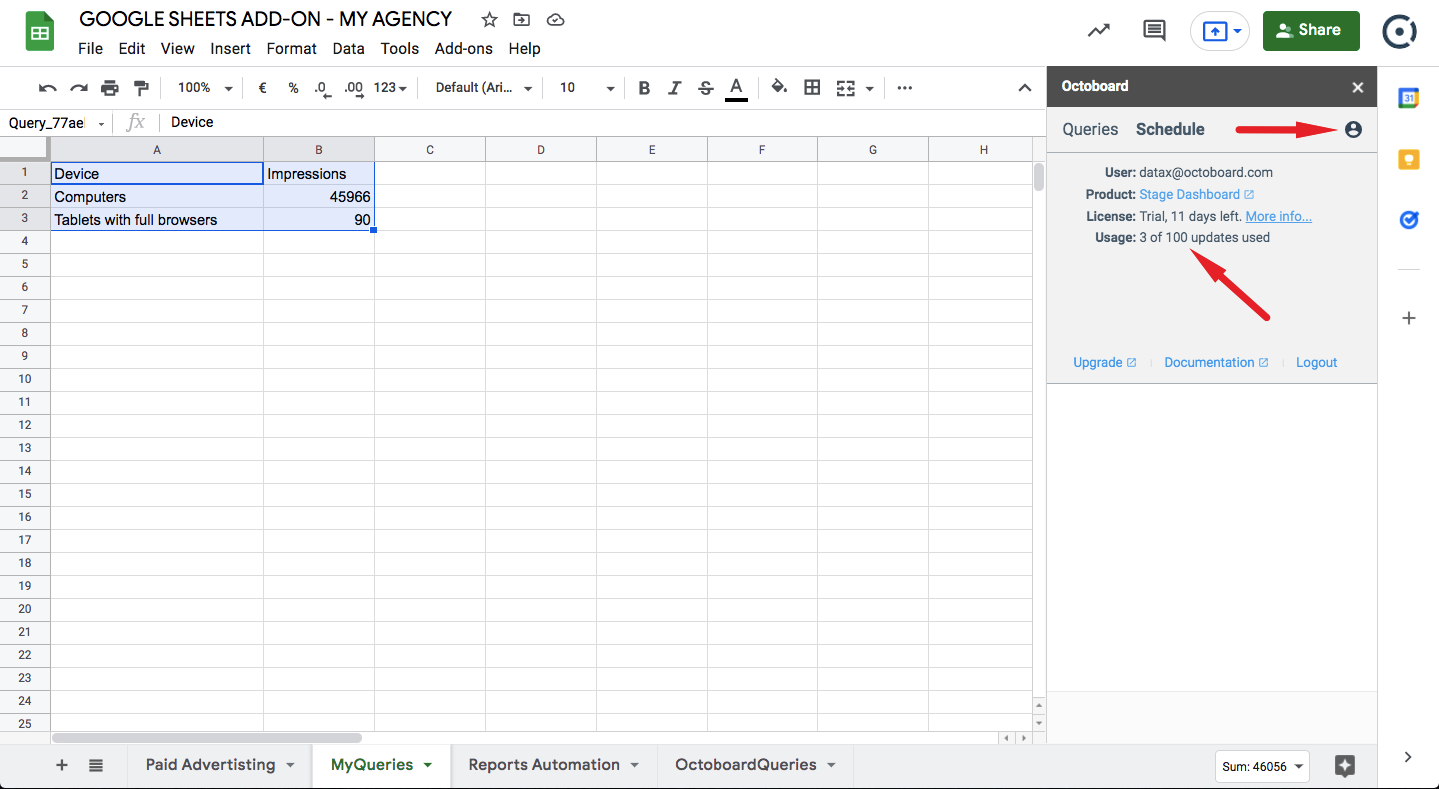1439x789 pixels.
Task: Switch to the Schedule tab
Action: coord(1170,129)
